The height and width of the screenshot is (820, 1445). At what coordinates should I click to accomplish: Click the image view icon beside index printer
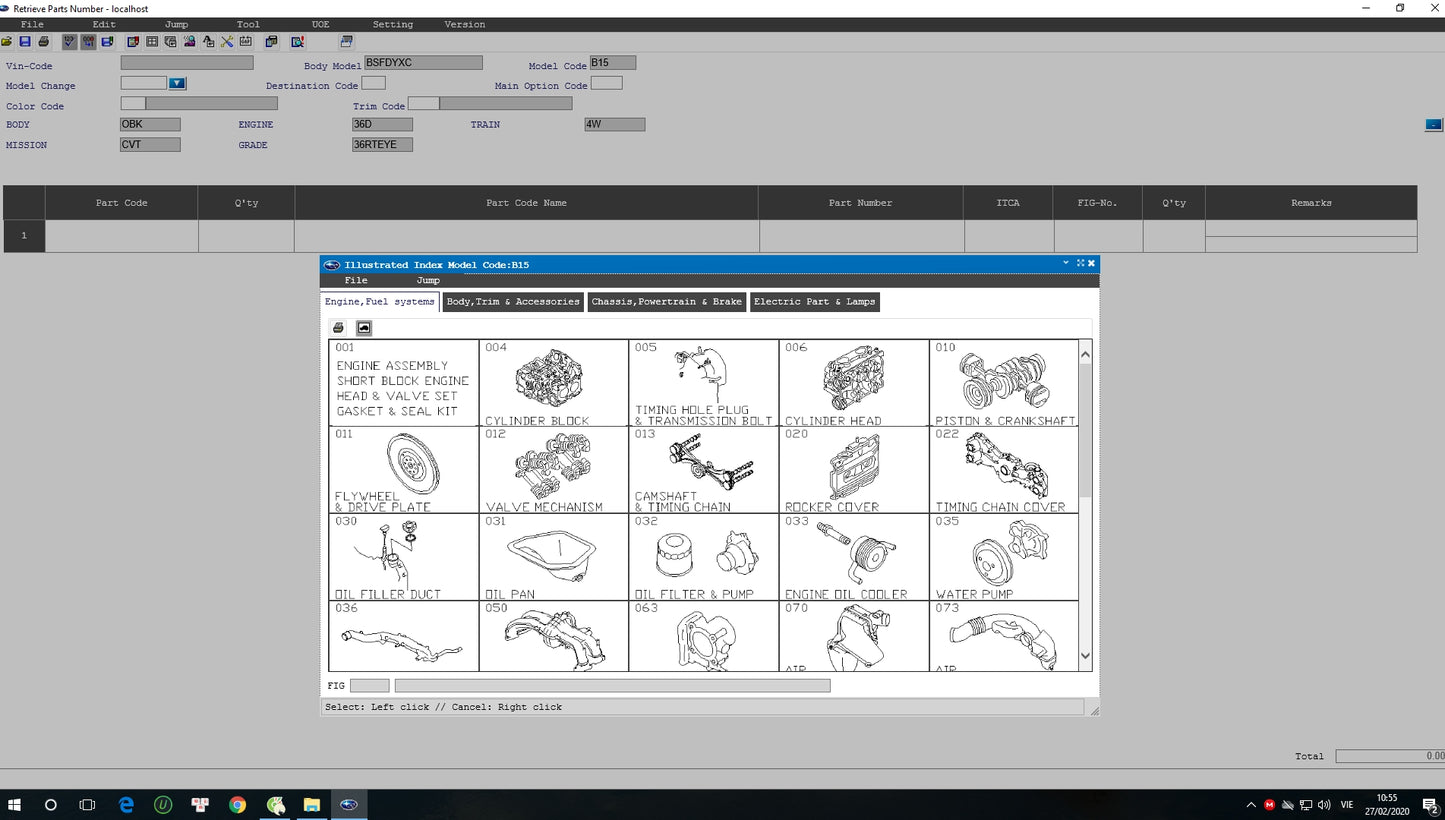[x=364, y=328]
